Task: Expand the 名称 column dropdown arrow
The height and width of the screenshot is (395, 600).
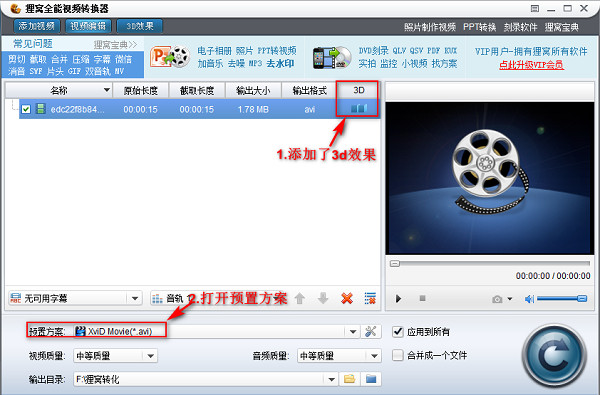Action: (x=107, y=90)
